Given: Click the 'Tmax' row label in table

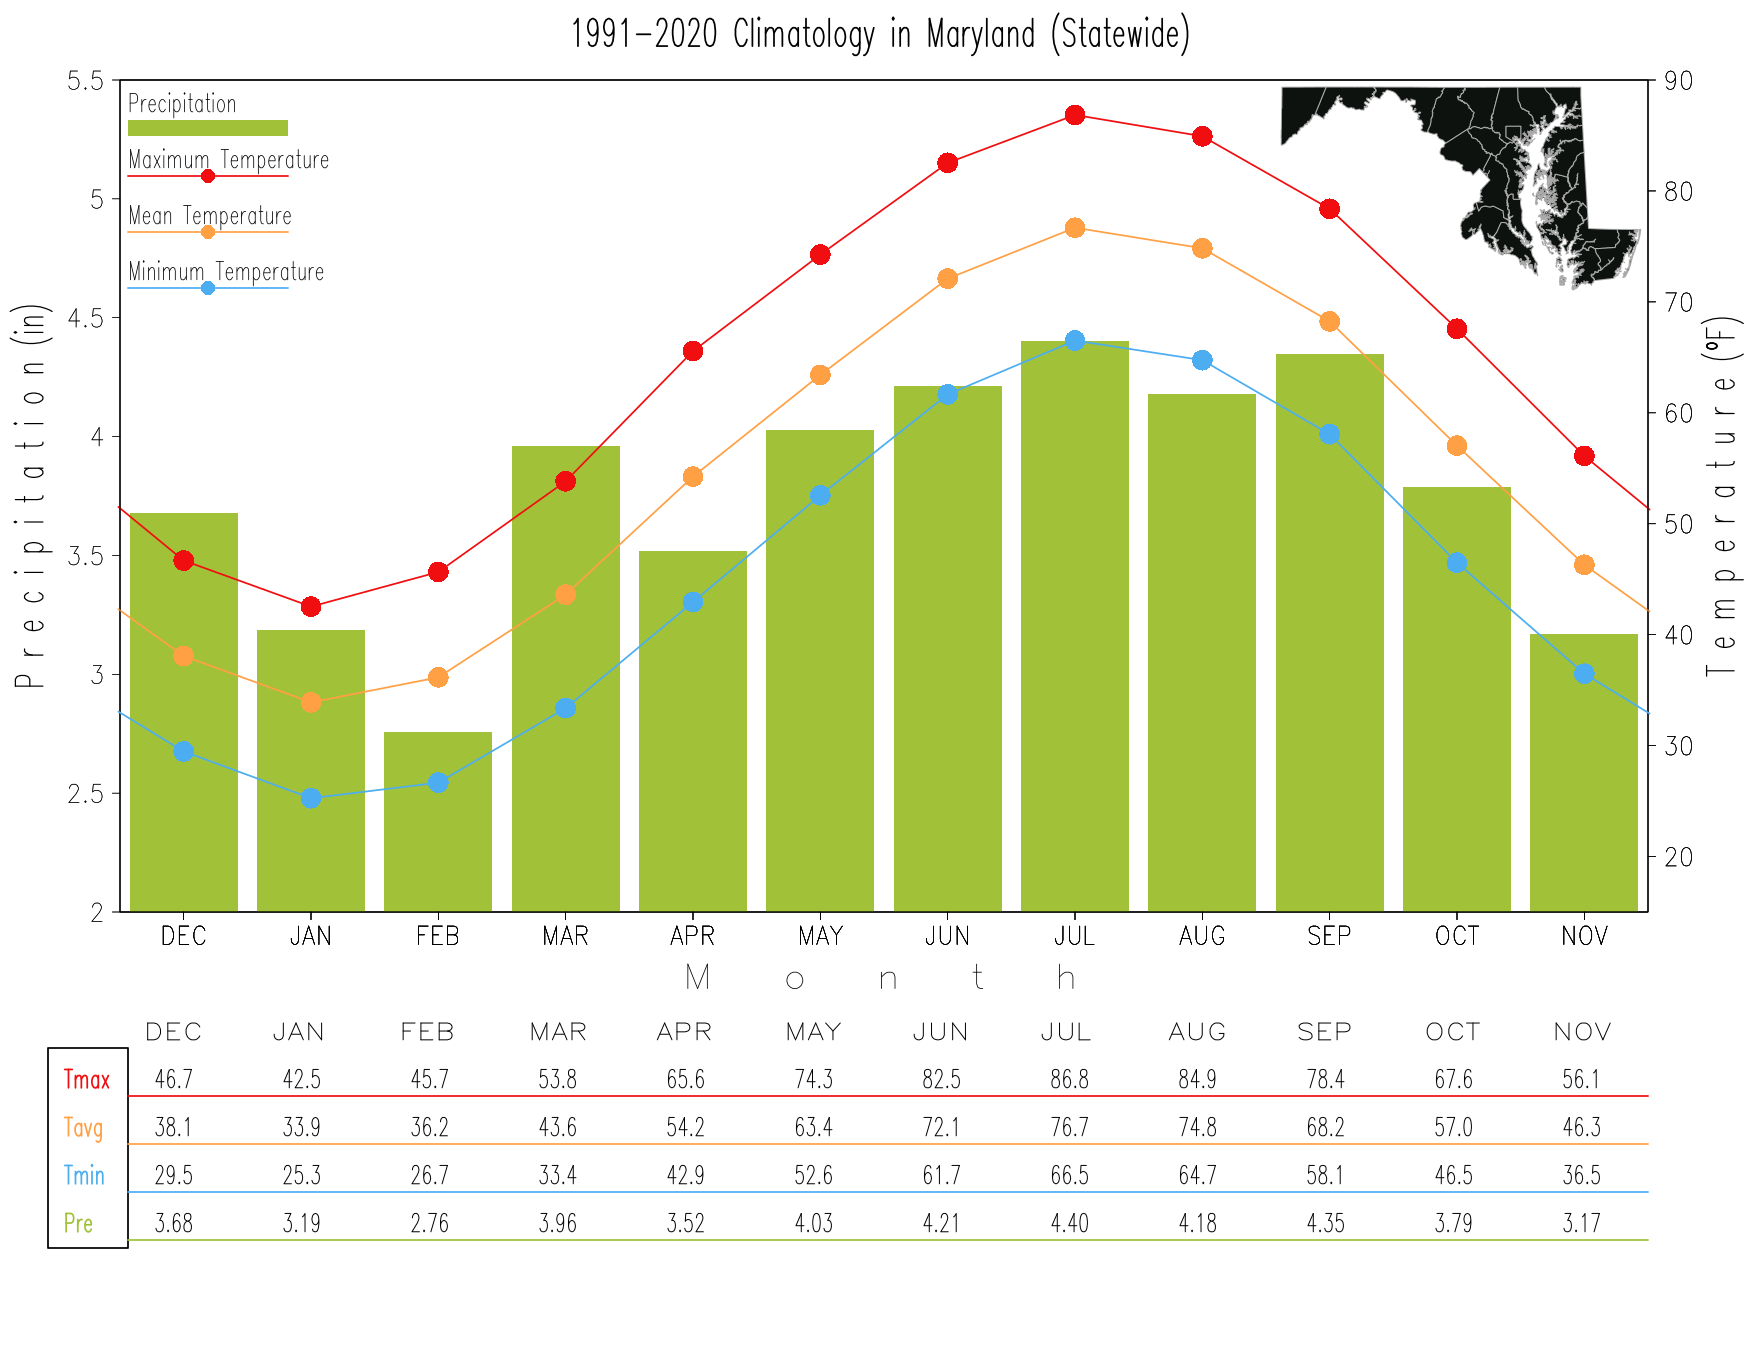Looking at the screenshot, I should click(87, 1080).
